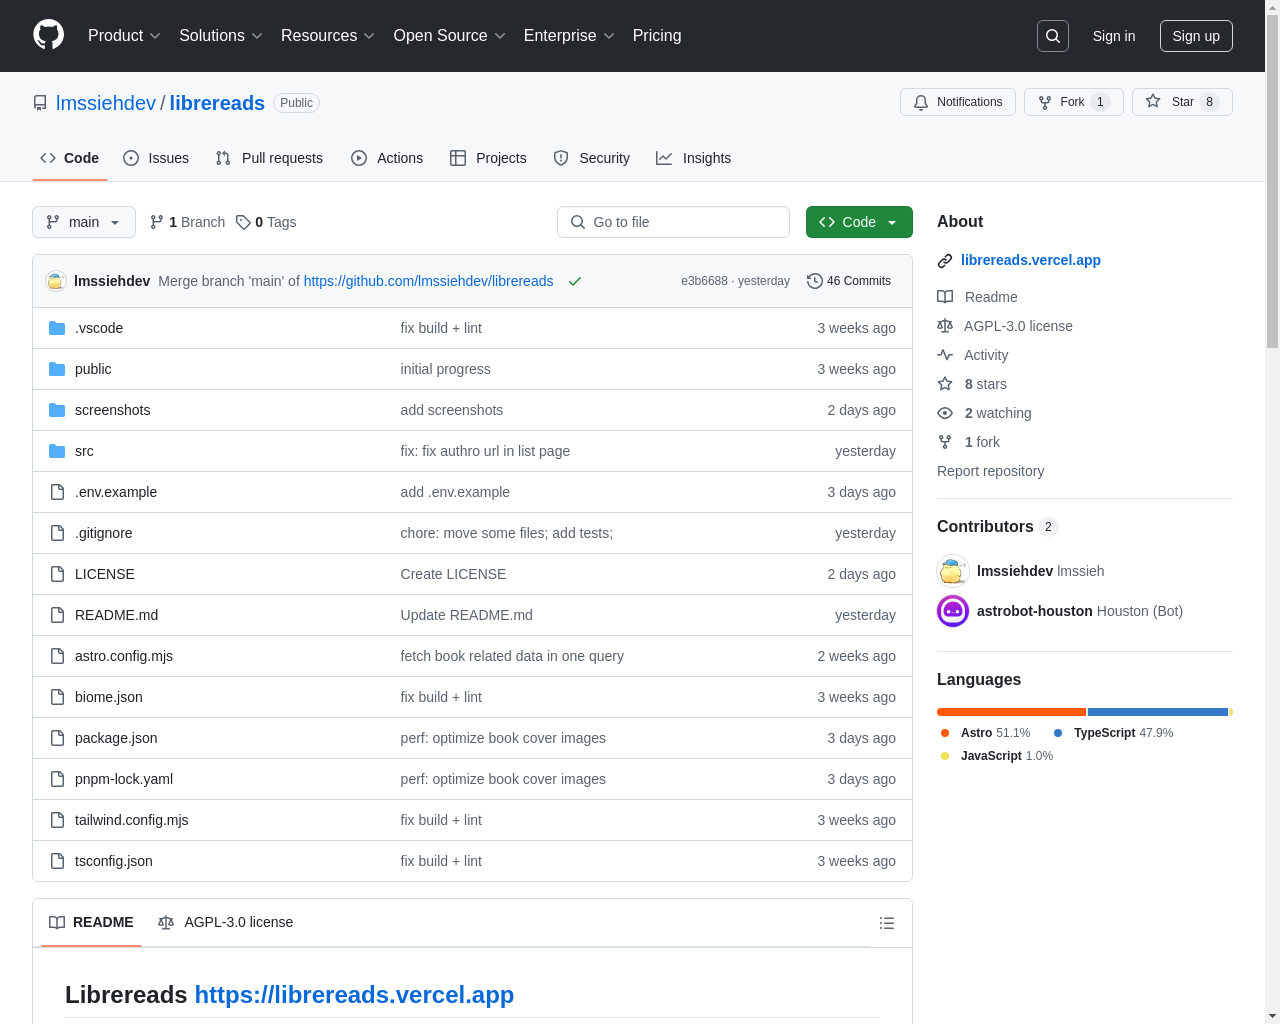Switch to the Insights tab
The width and height of the screenshot is (1280, 1024).
click(x=694, y=158)
